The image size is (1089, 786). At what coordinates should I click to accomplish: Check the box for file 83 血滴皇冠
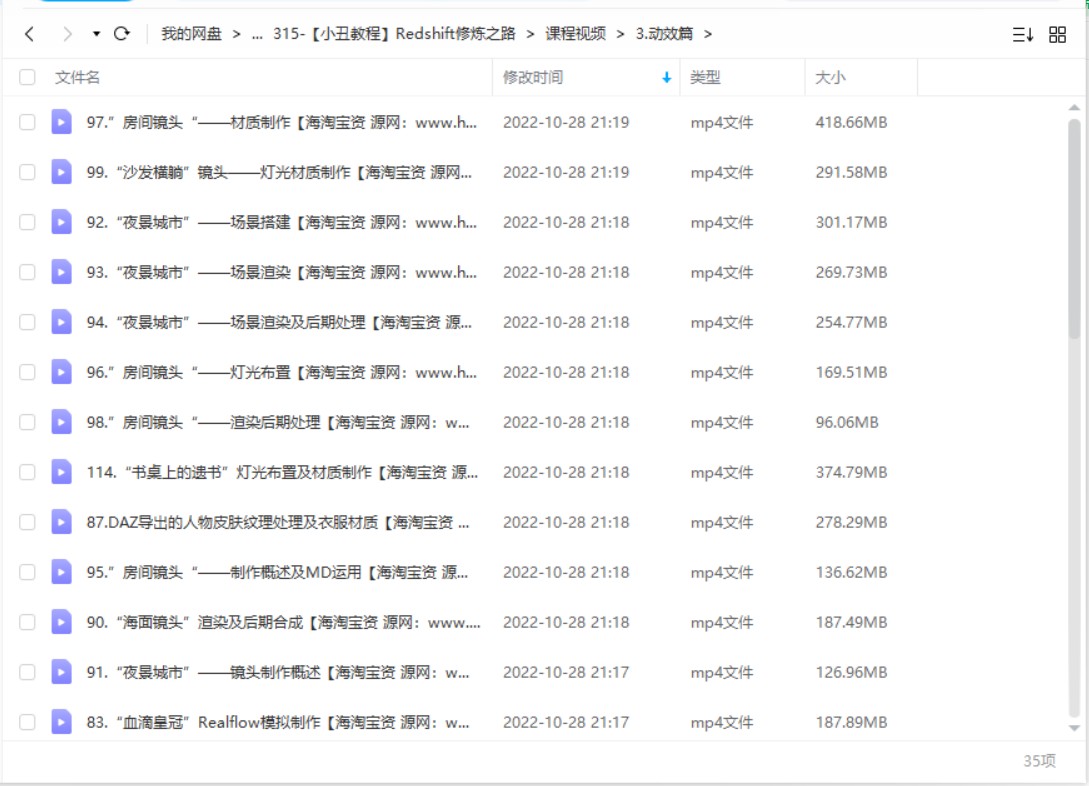27,722
